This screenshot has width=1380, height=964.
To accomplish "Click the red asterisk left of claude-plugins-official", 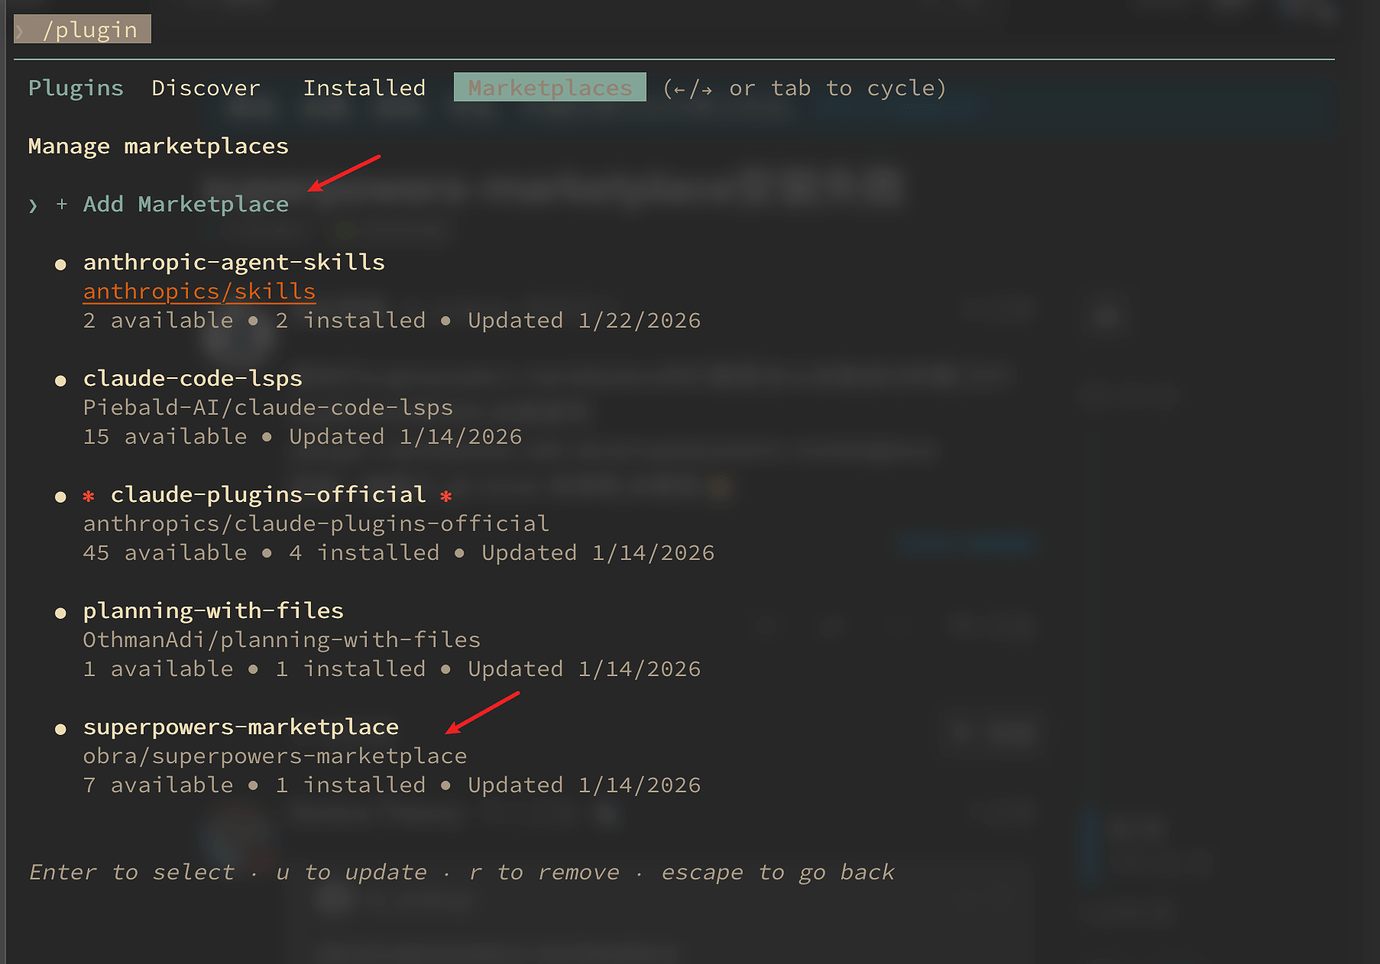I will coord(89,496).
